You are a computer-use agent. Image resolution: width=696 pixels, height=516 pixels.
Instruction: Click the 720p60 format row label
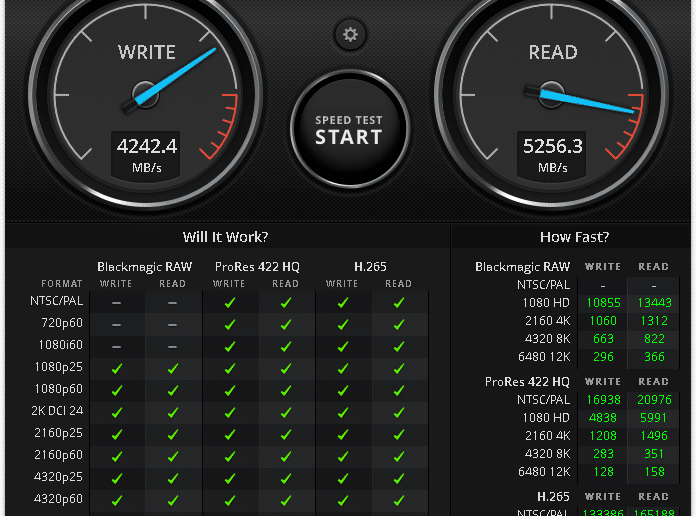coord(62,323)
